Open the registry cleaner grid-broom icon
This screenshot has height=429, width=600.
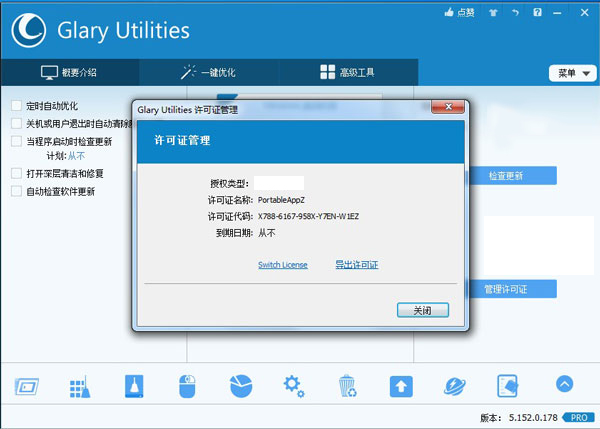click(80, 387)
